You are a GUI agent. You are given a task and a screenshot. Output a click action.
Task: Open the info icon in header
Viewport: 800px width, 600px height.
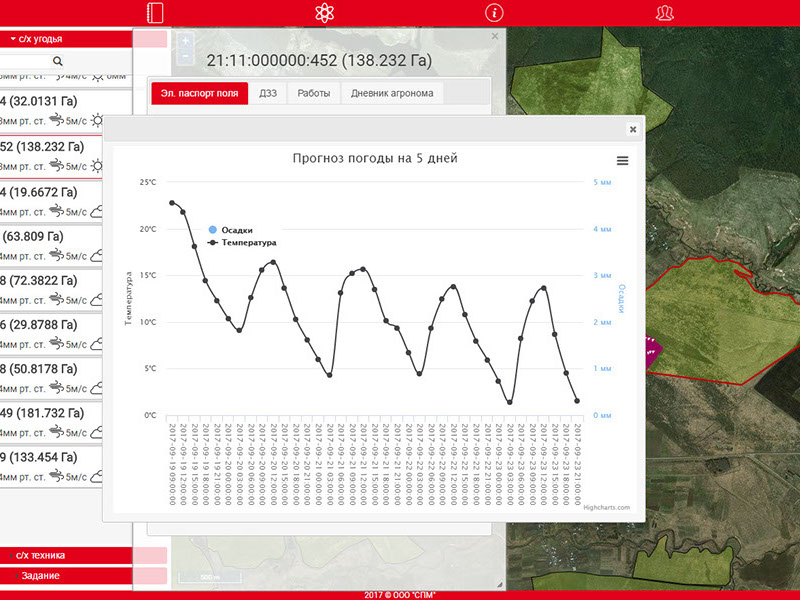492,13
